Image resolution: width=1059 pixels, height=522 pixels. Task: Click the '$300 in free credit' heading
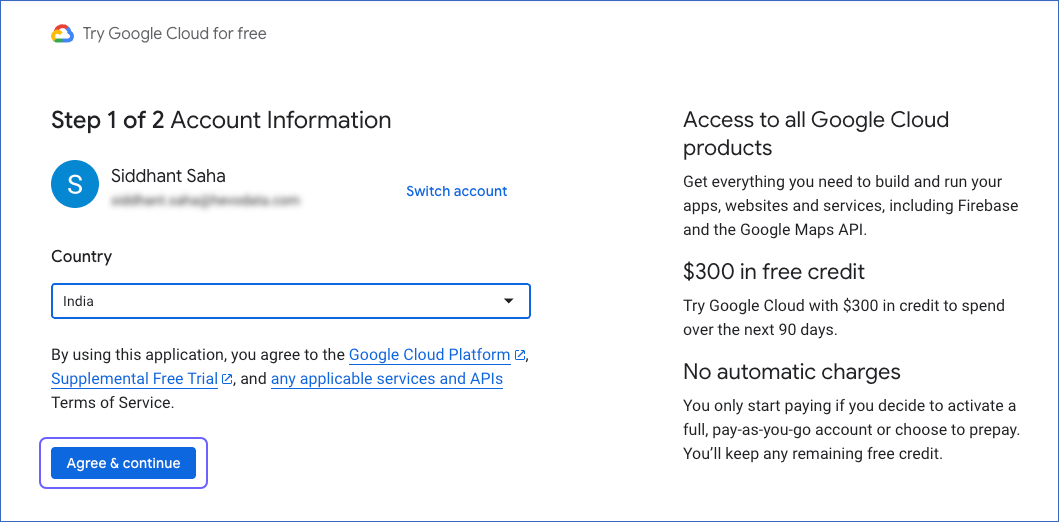click(x=774, y=271)
